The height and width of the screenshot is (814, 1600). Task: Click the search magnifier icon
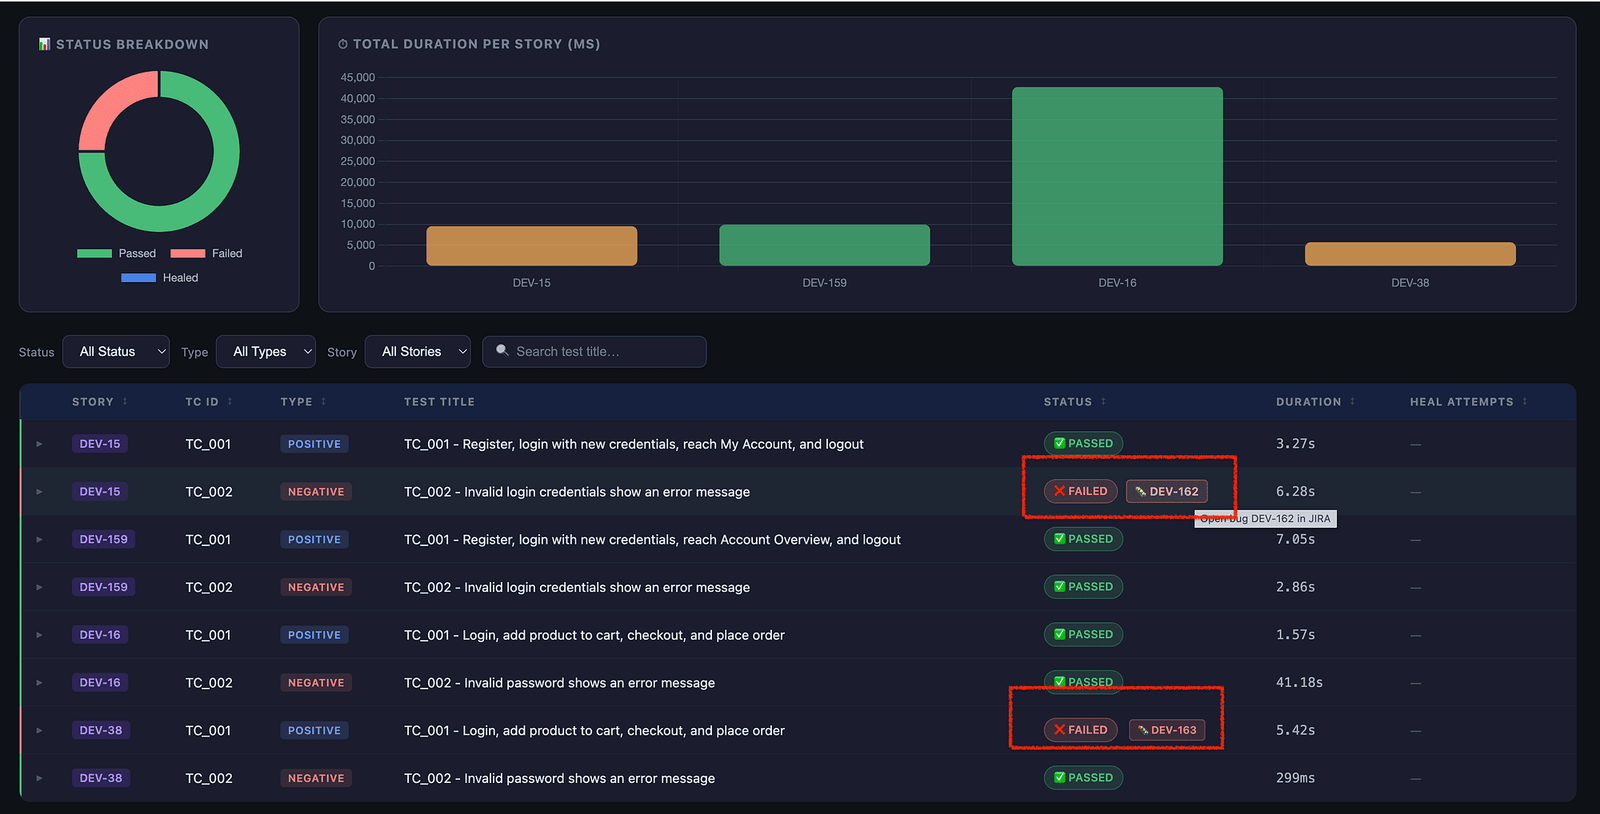pyautogui.click(x=502, y=351)
